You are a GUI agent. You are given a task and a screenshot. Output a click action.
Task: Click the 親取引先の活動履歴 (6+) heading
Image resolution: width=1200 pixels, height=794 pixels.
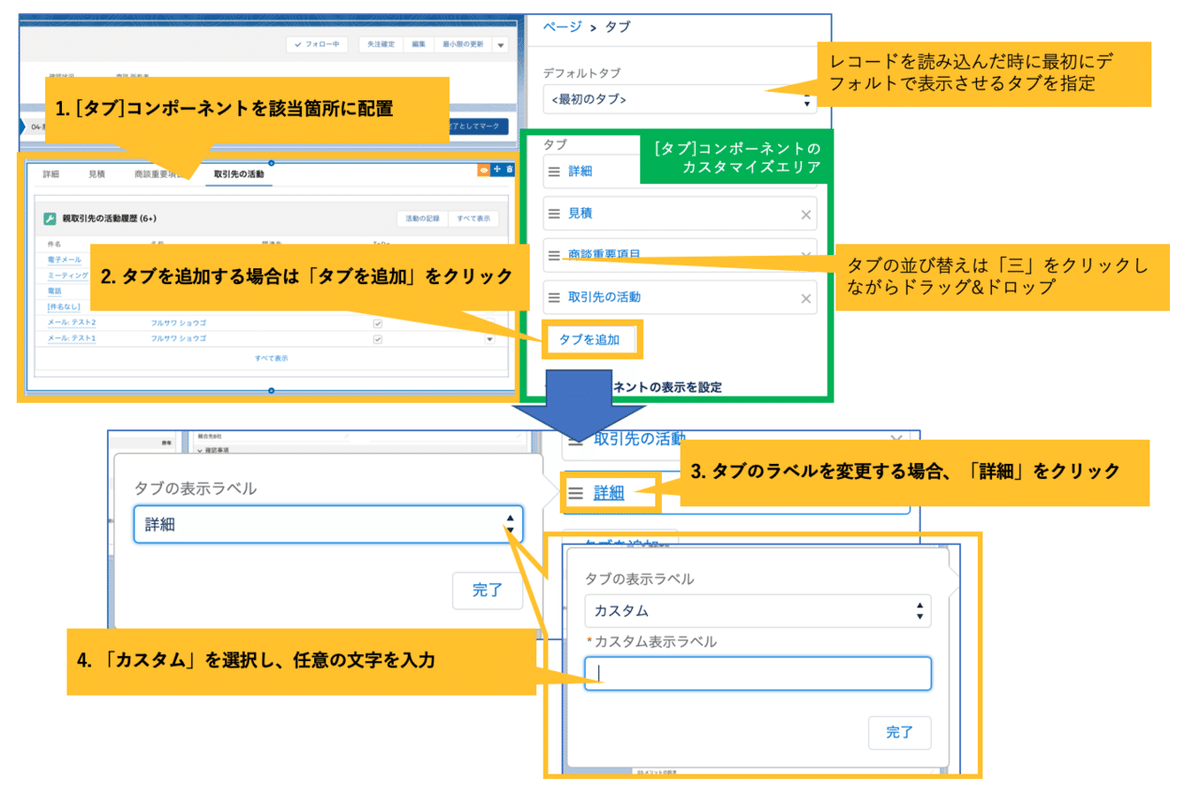point(109,218)
